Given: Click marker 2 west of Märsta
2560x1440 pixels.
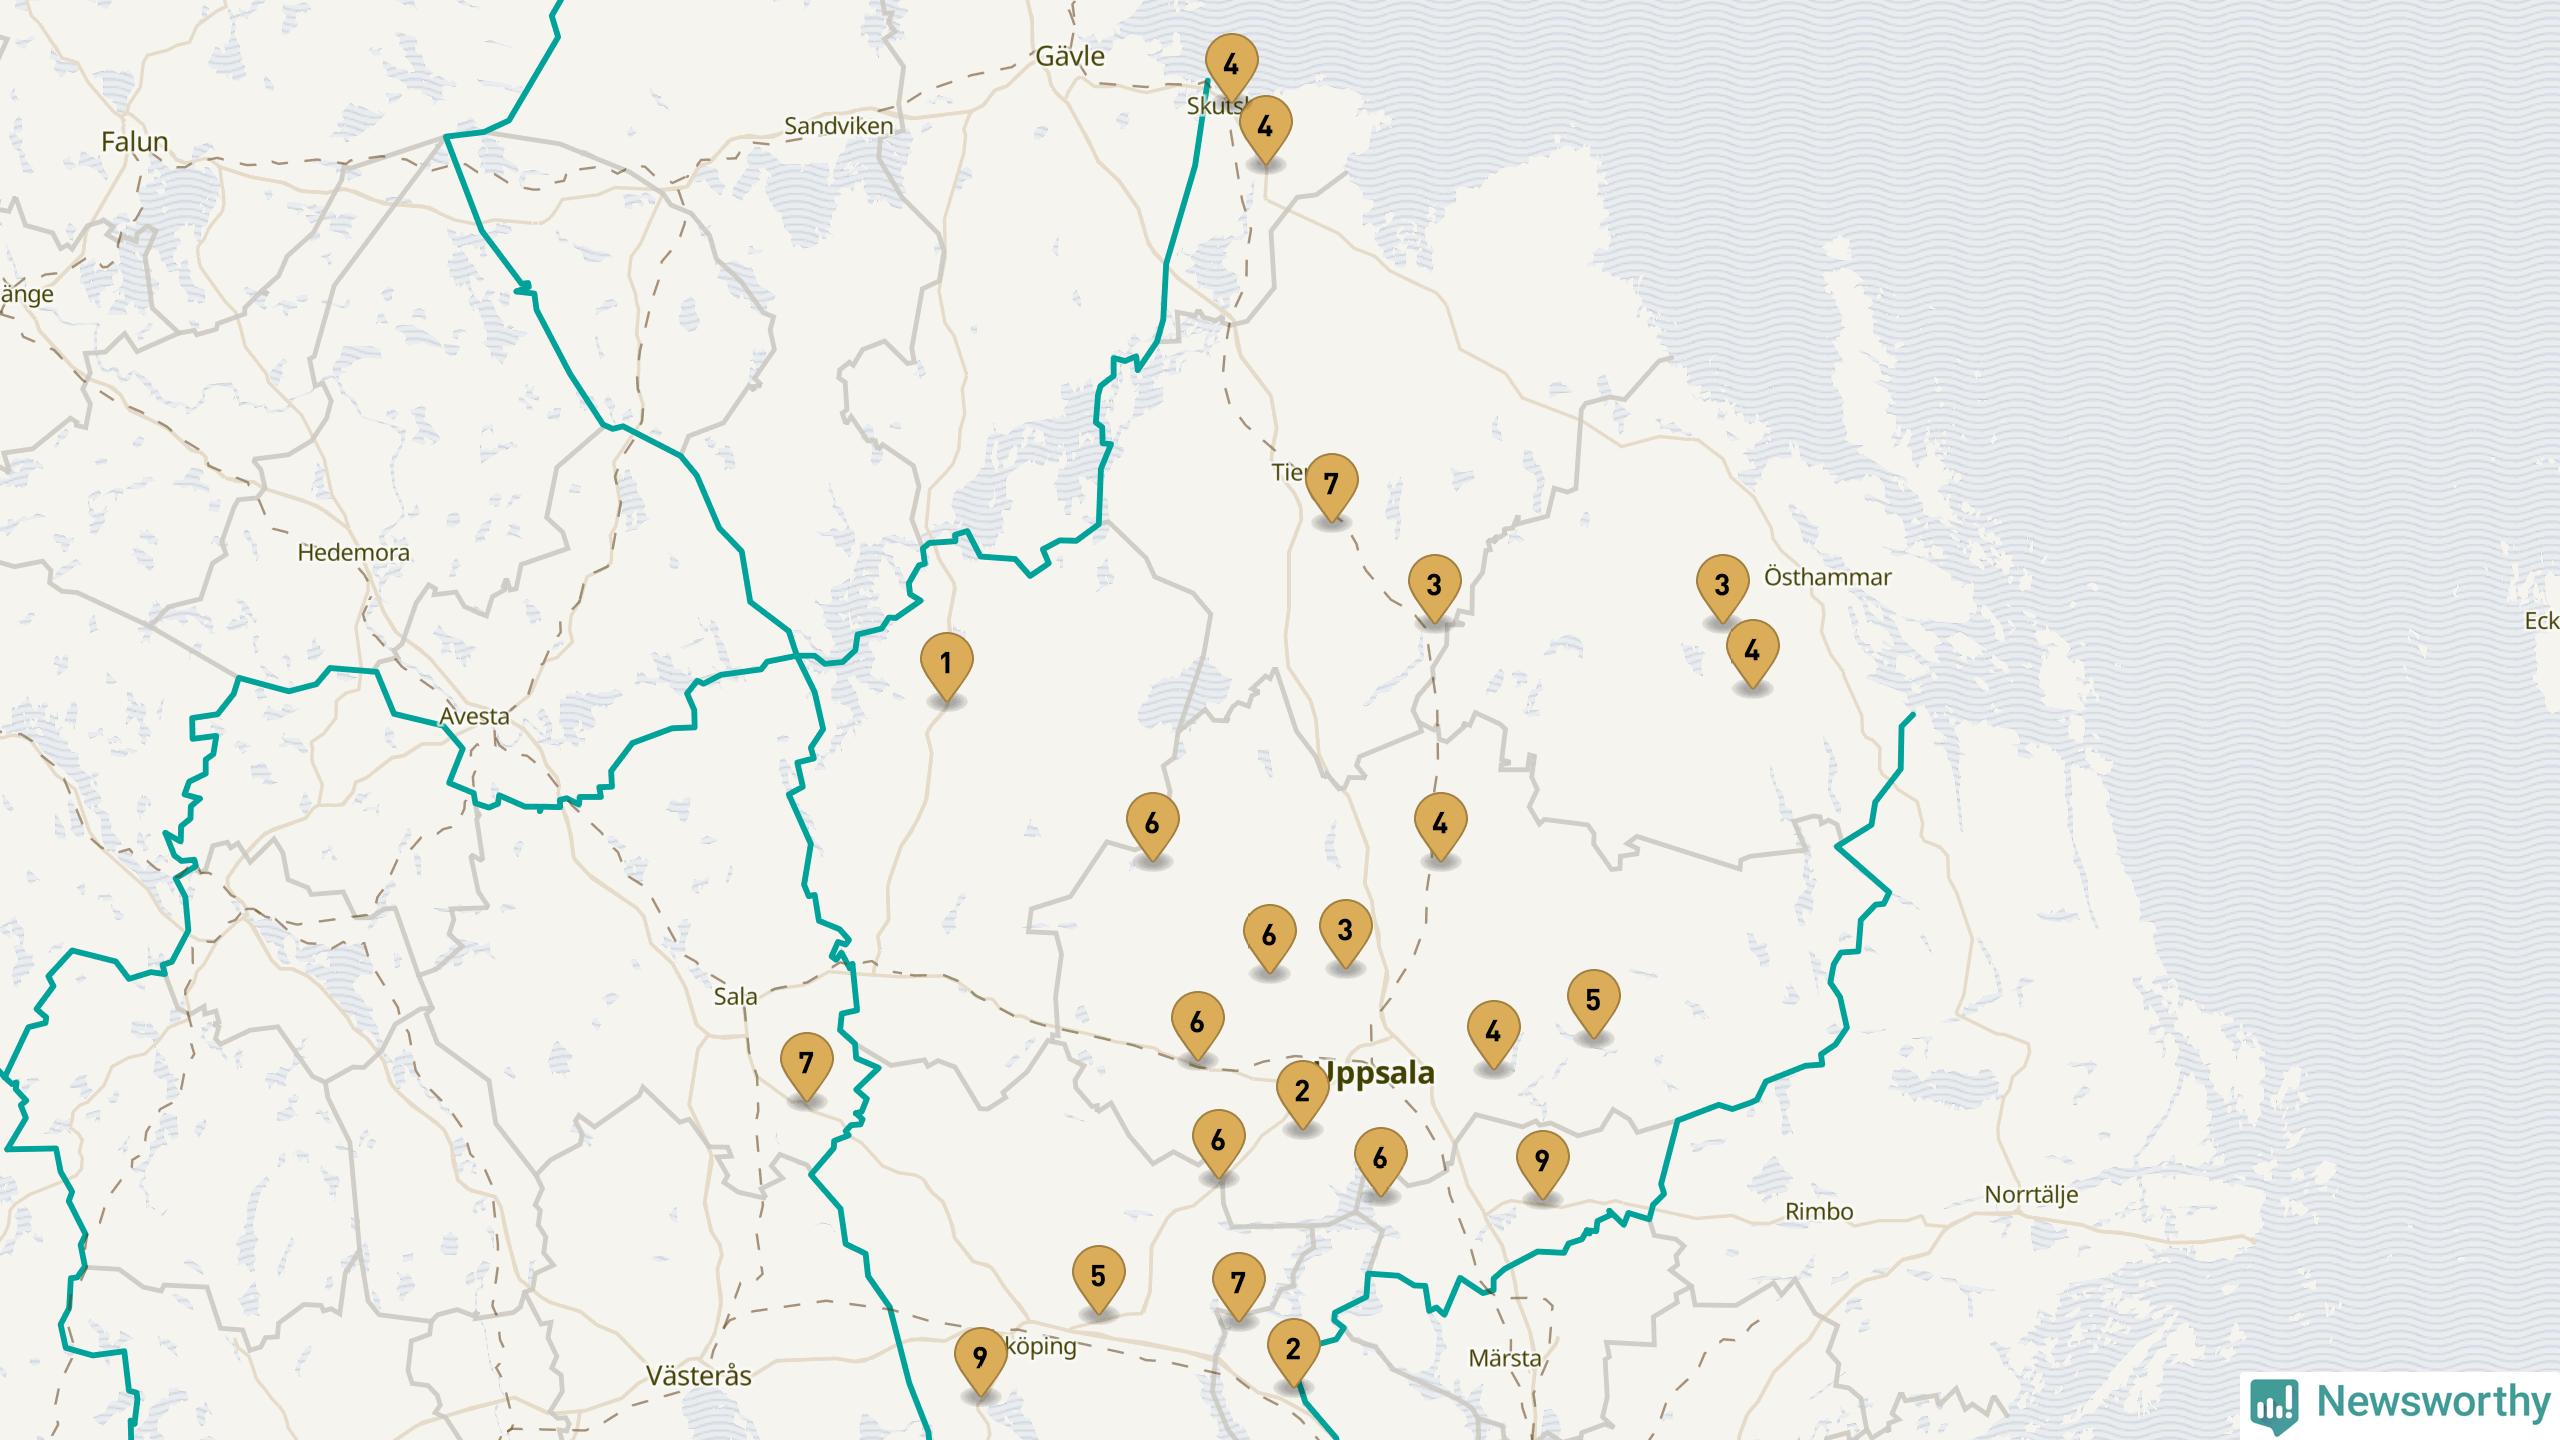Looking at the screenshot, I should coord(1293,1352).
